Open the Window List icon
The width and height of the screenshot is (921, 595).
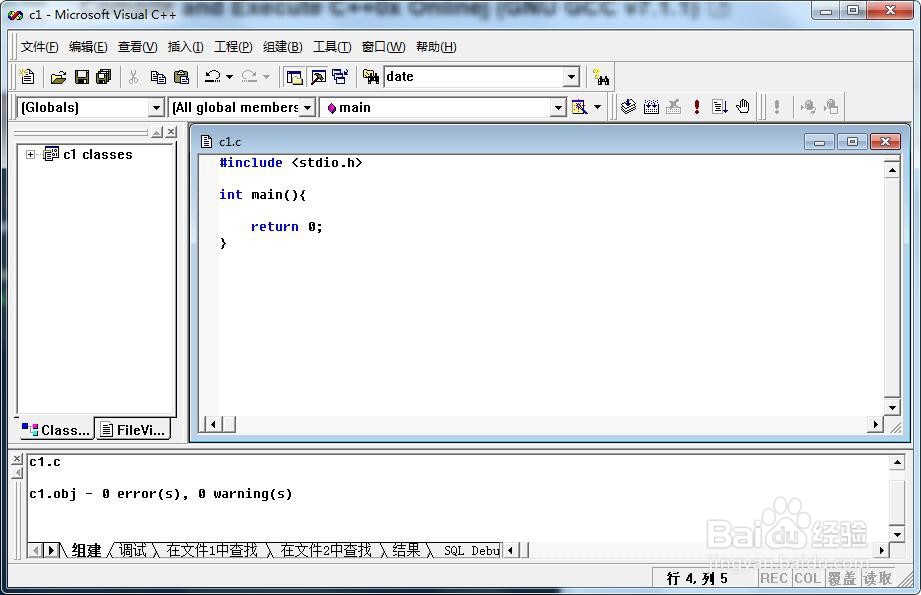(340, 77)
